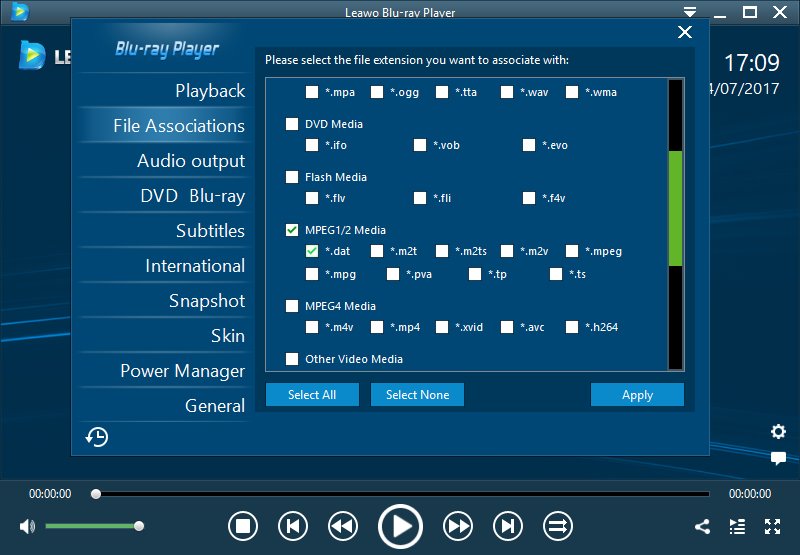Image resolution: width=800 pixels, height=555 pixels.
Task: Check the *.ts extension box
Action: (x=556, y=274)
